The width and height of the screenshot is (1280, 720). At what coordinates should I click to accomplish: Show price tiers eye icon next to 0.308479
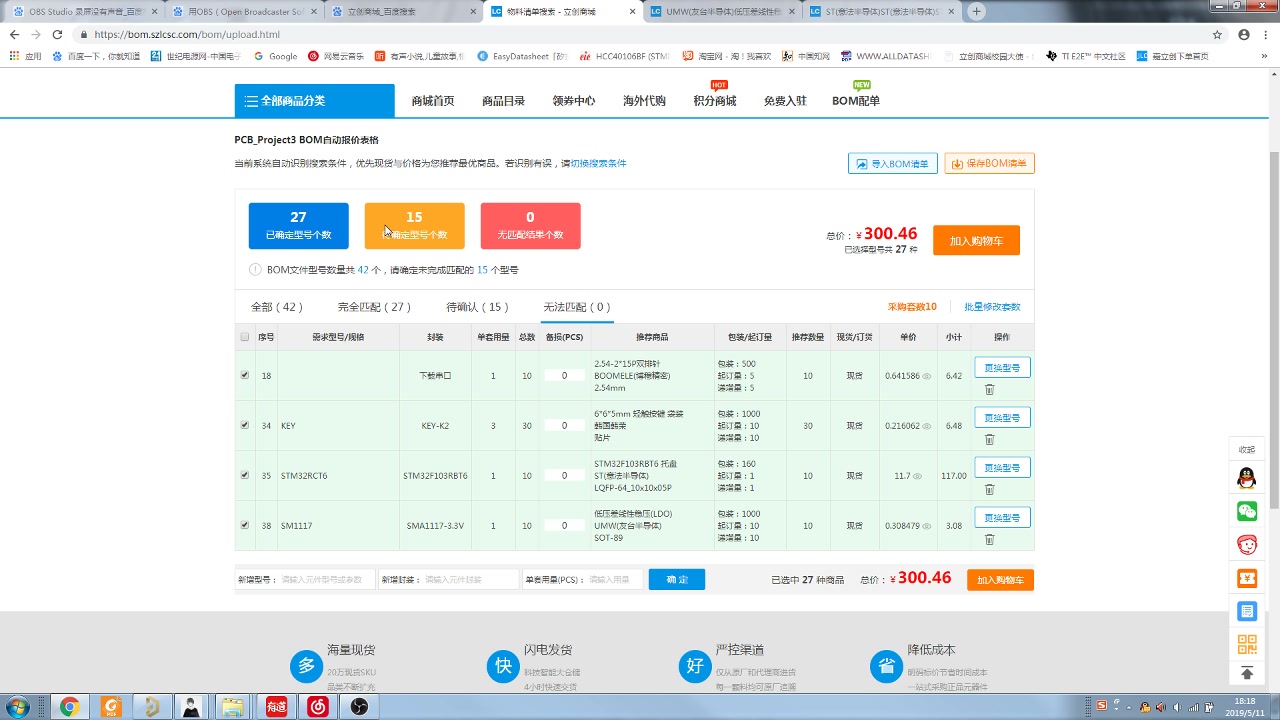927,526
